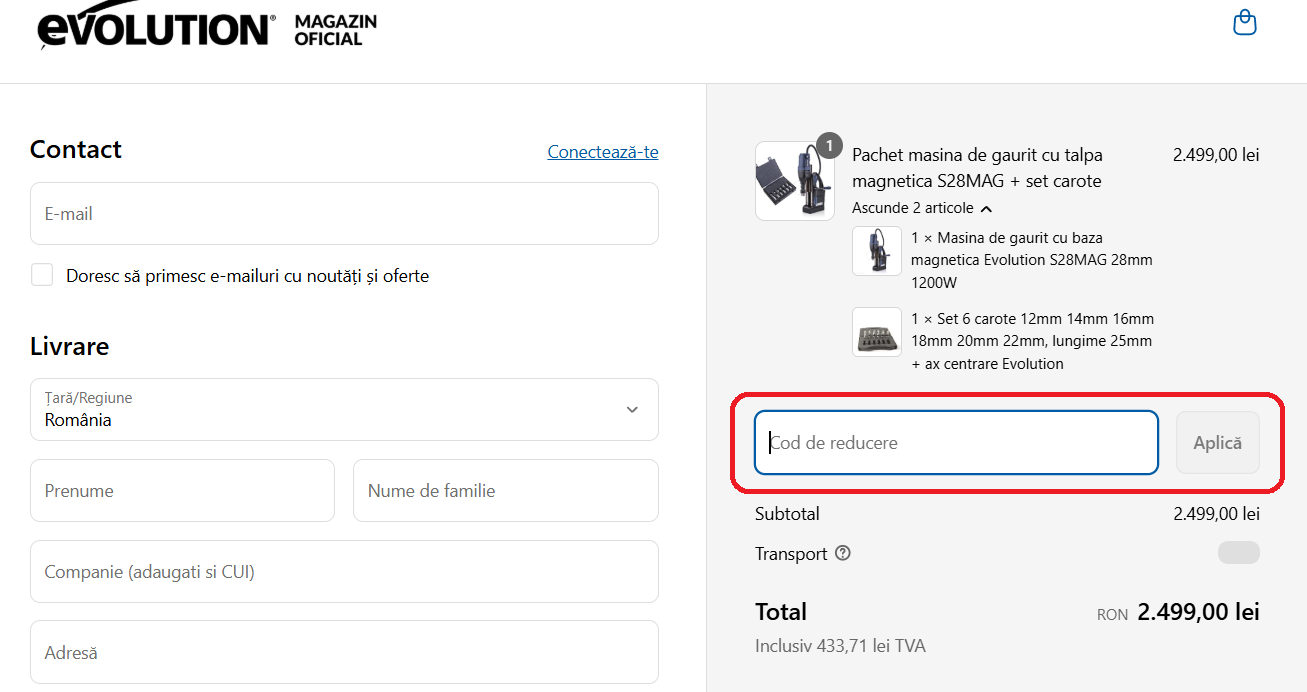The image size is (1307, 692).
Task: Click the country dropdown chevron arrow
Action: pos(631,409)
